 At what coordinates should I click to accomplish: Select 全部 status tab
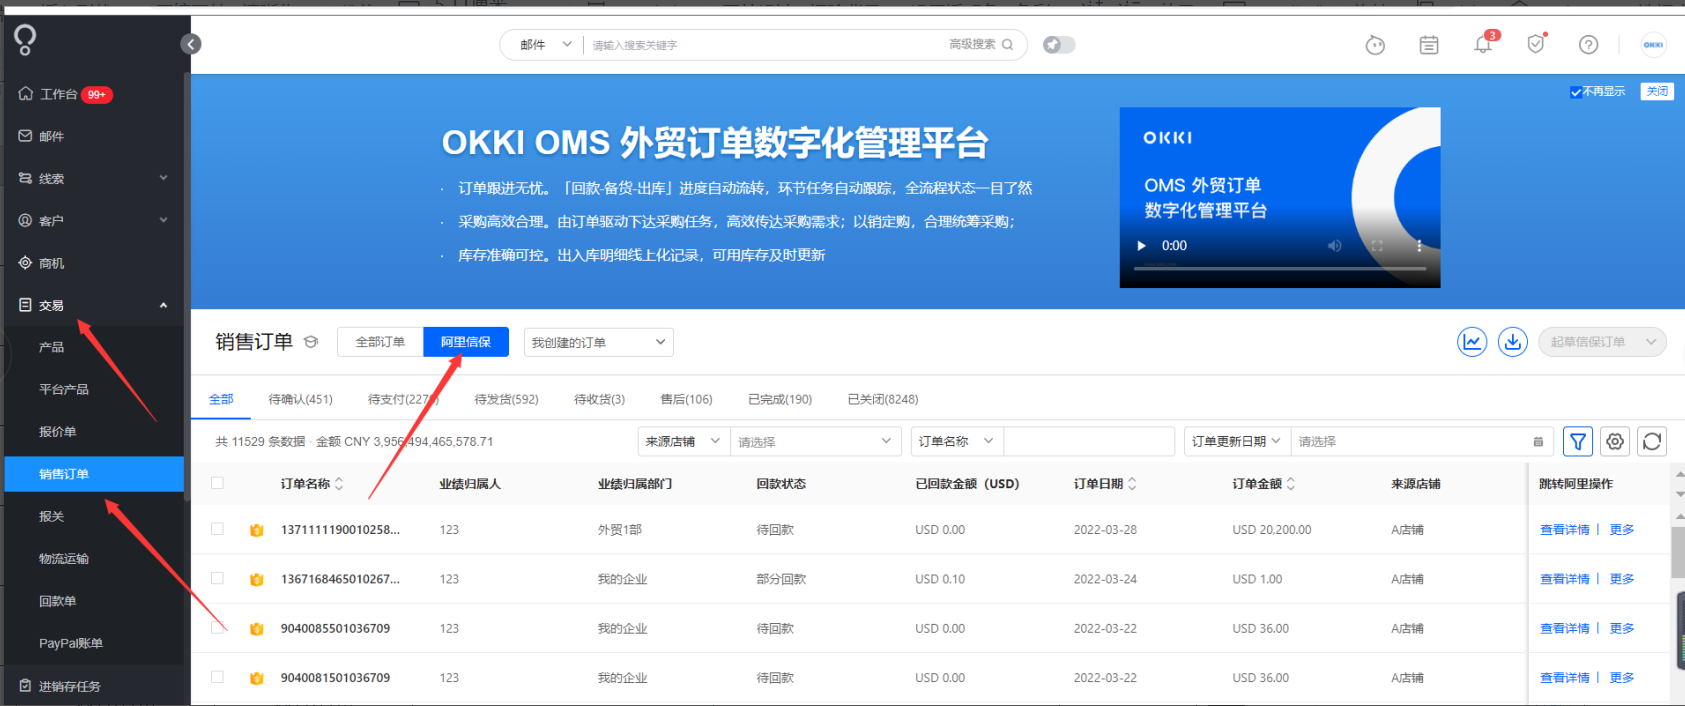coord(221,399)
